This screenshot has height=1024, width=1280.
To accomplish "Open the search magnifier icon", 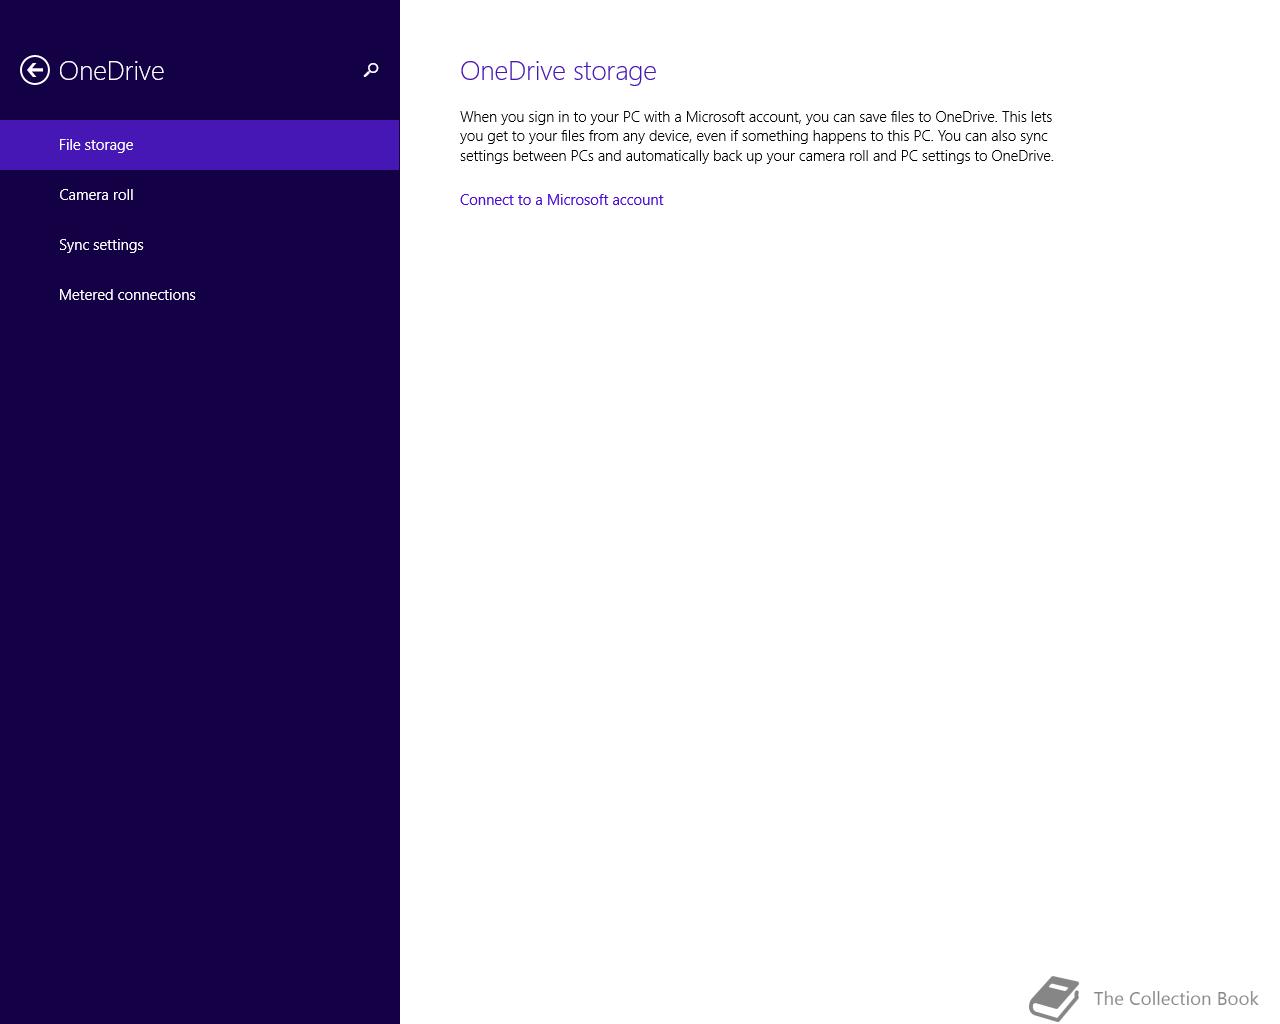I will pos(371,70).
